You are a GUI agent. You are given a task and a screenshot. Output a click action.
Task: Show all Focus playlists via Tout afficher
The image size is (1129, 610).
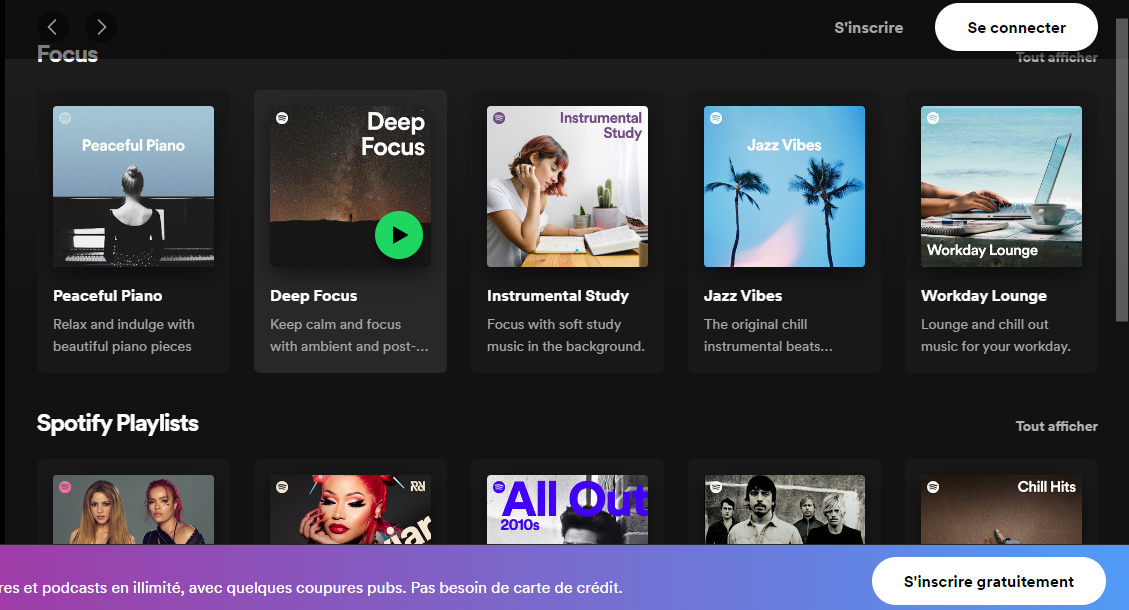click(1056, 58)
